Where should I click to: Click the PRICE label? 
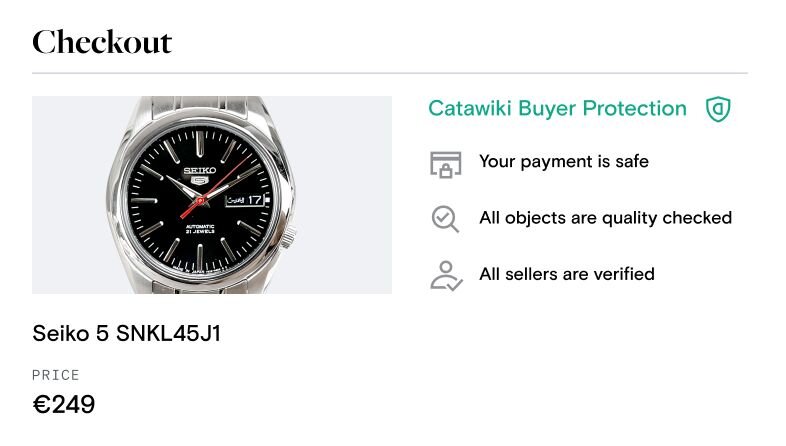tap(56, 375)
